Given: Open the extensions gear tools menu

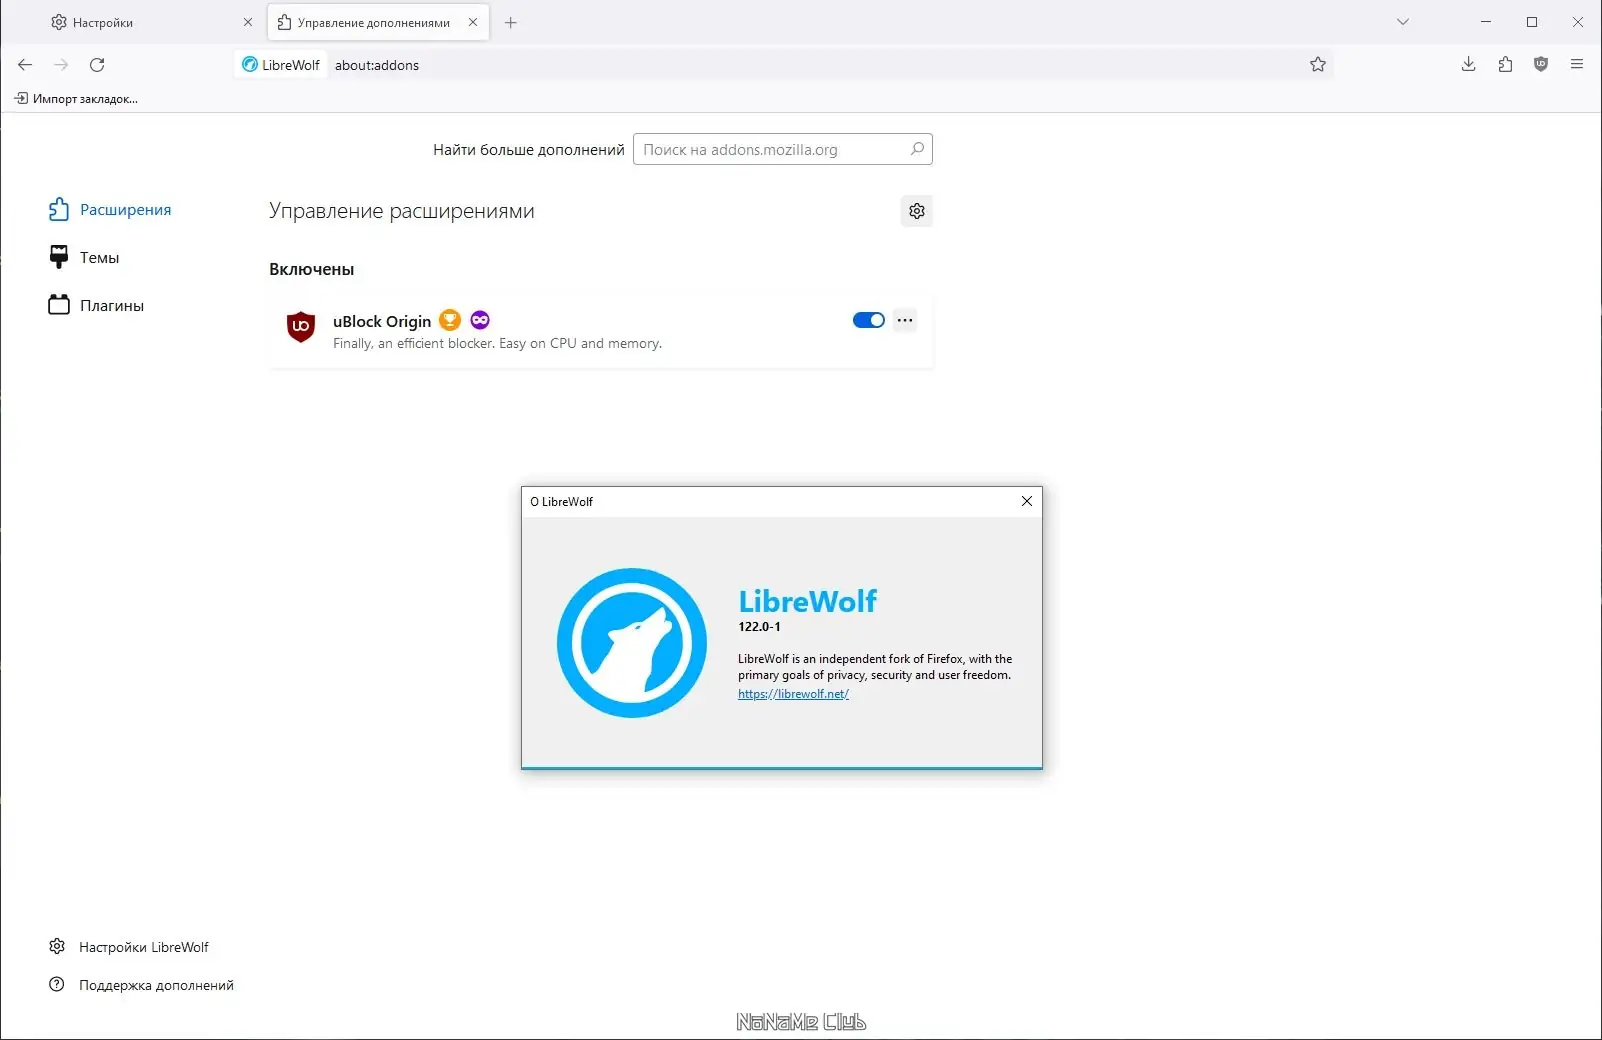Looking at the screenshot, I should [917, 211].
